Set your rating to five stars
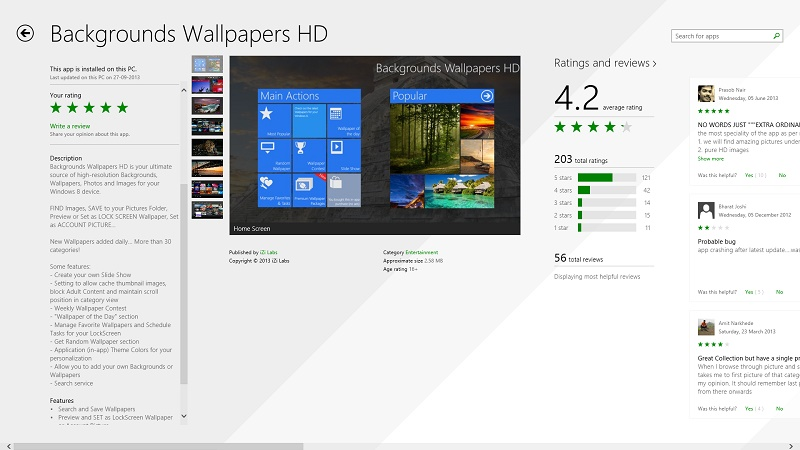 pos(122,108)
